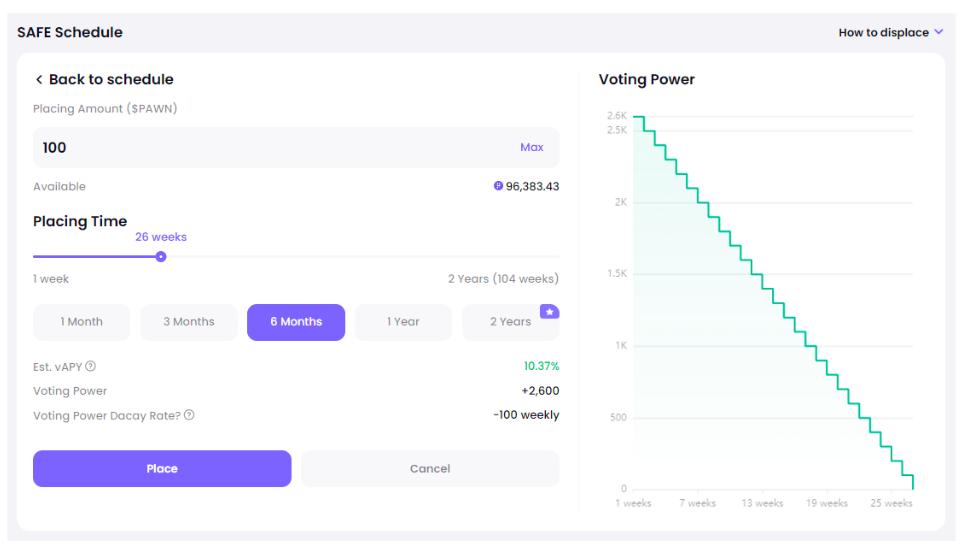Image resolution: width=964 pixels, height=545 pixels.
Task: Click the help icon beside Voting Power Decay Rate
Action: 189,415
